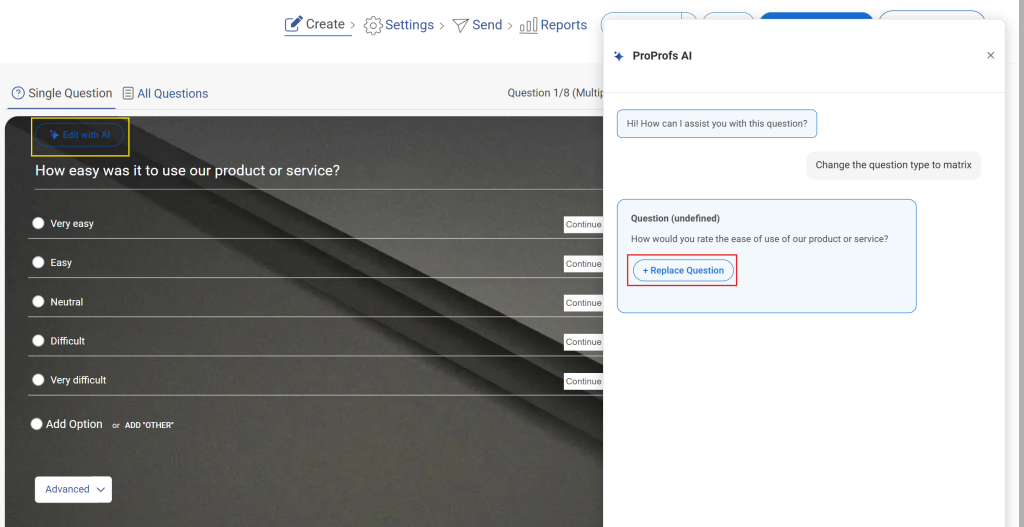The width and height of the screenshot is (1024, 527).
Task: Expand the Advanced dropdown
Action: pyautogui.click(x=73, y=489)
